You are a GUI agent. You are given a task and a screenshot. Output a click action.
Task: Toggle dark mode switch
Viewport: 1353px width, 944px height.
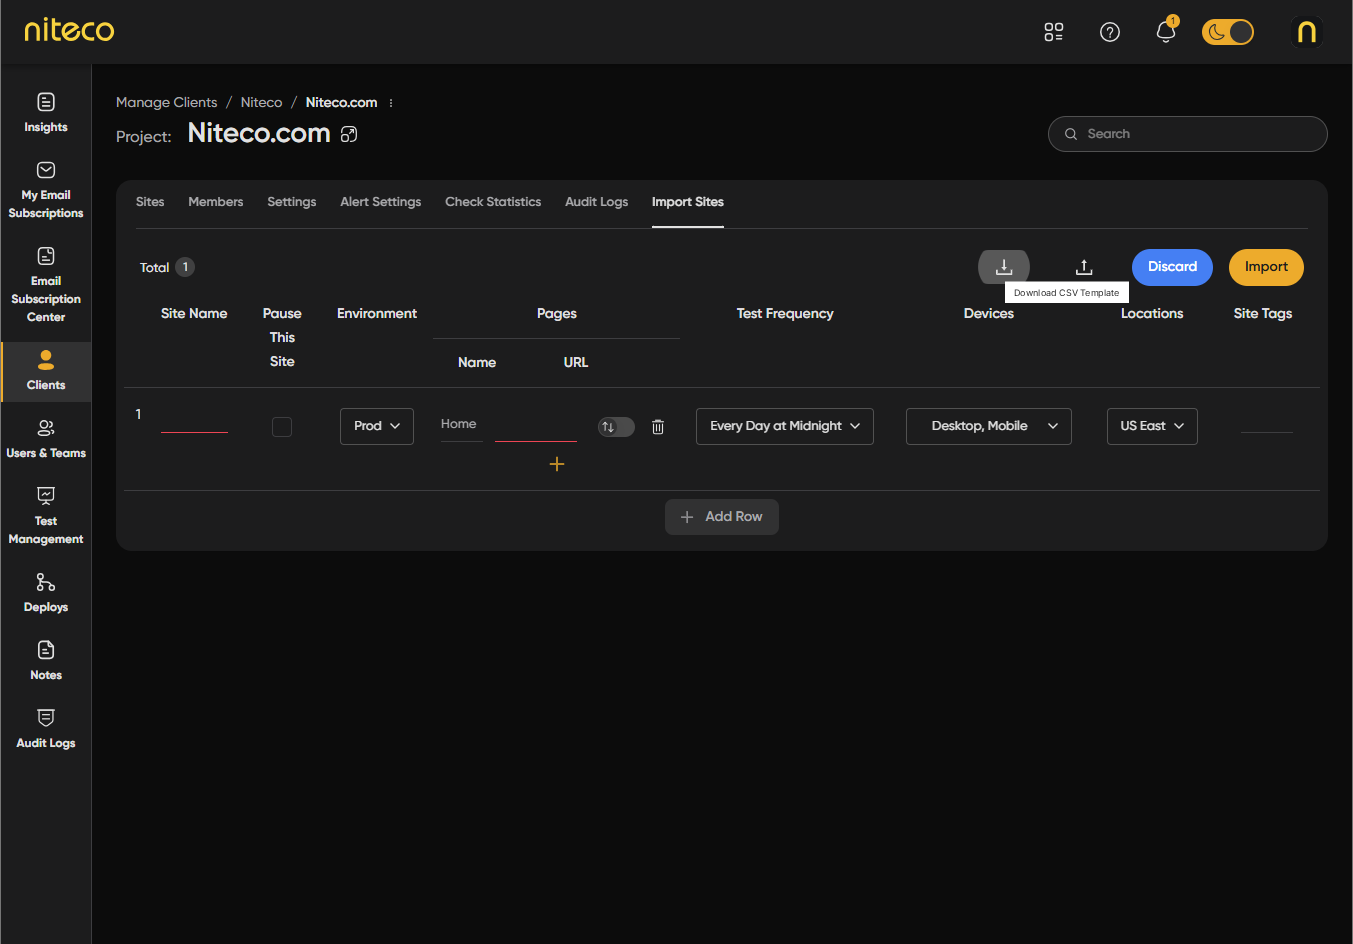pyautogui.click(x=1228, y=32)
